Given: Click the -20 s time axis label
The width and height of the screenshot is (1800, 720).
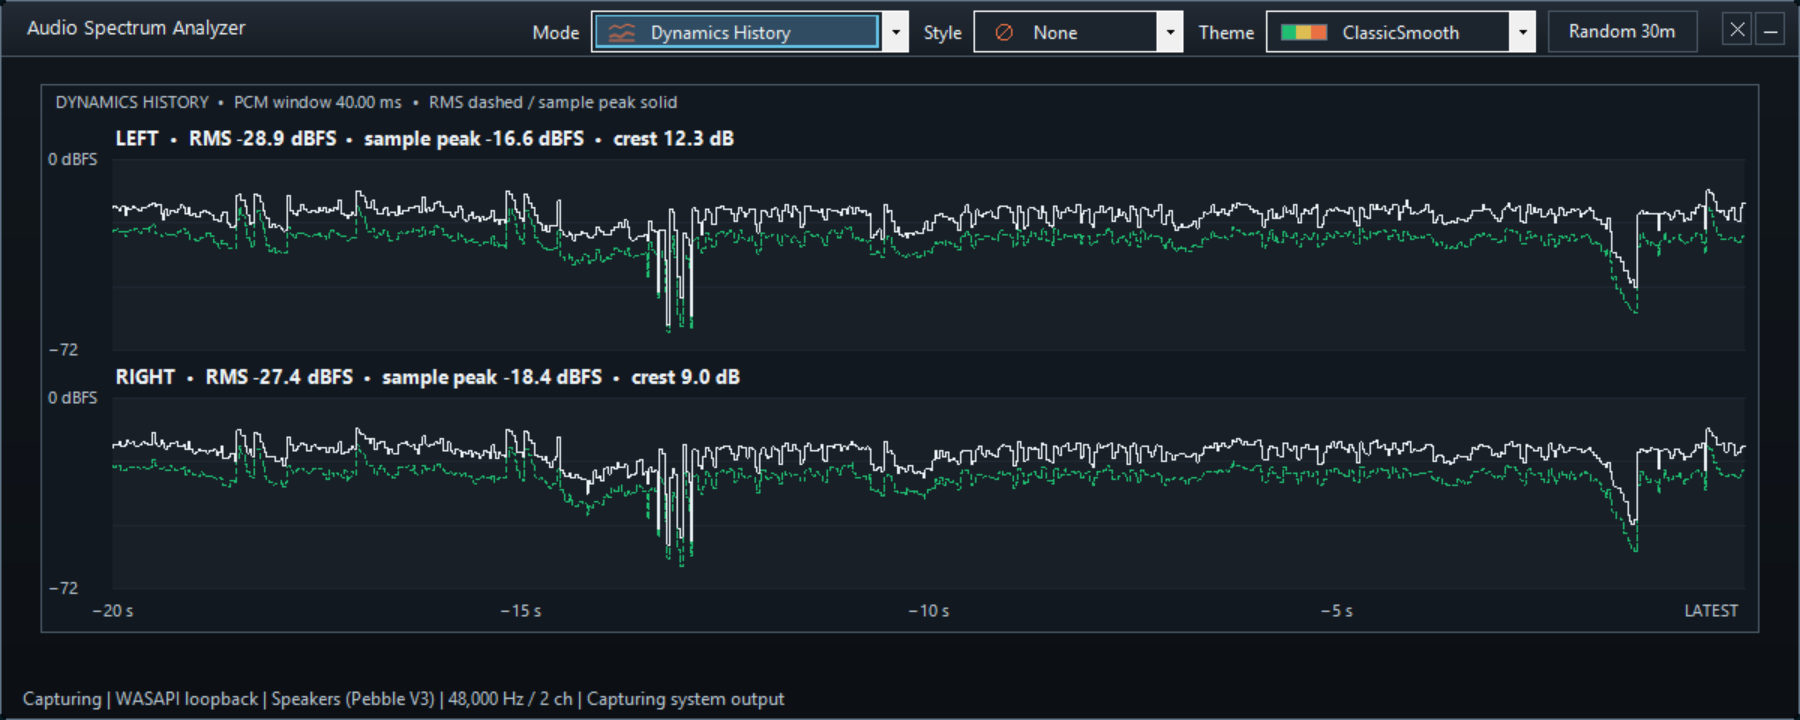Looking at the screenshot, I should click(x=113, y=611).
